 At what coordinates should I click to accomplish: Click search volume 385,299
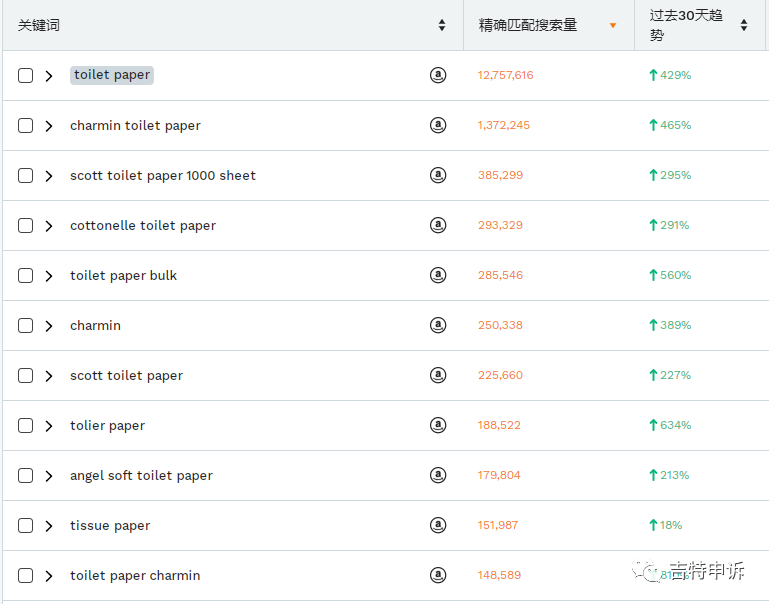click(x=500, y=175)
